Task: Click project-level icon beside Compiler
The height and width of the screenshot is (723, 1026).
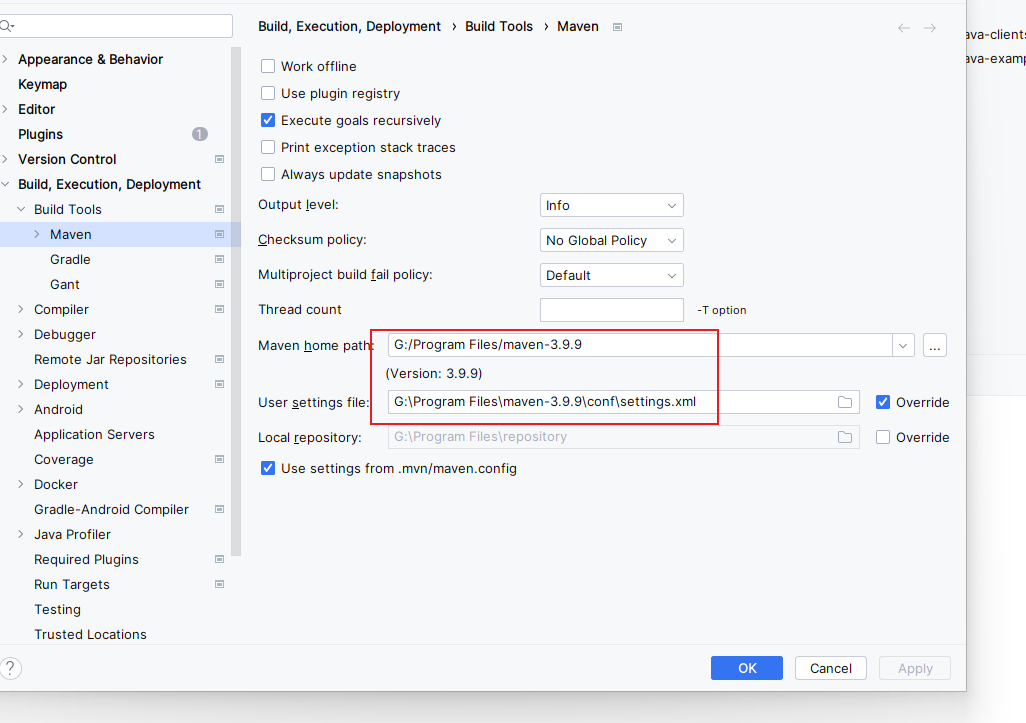Action: tap(220, 309)
